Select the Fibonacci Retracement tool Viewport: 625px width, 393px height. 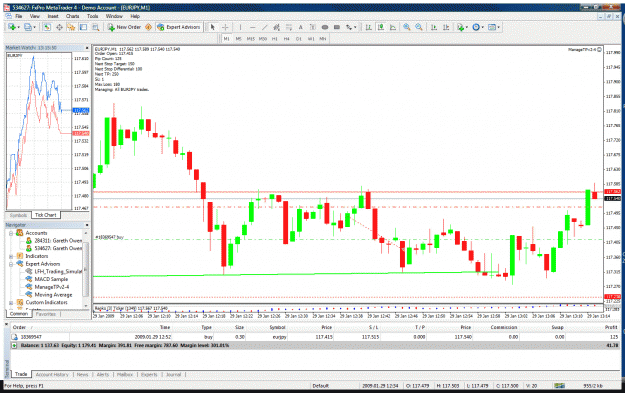289,27
